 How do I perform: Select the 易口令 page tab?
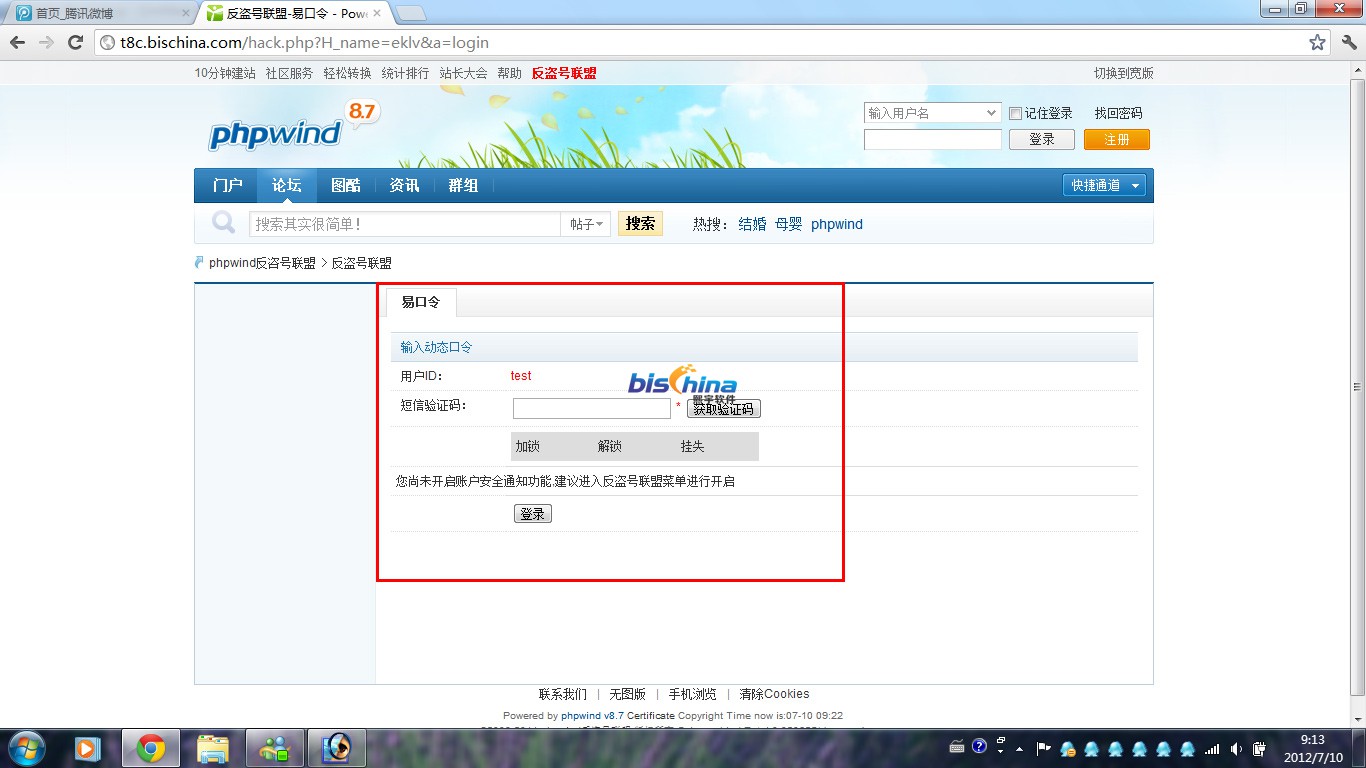pos(420,302)
